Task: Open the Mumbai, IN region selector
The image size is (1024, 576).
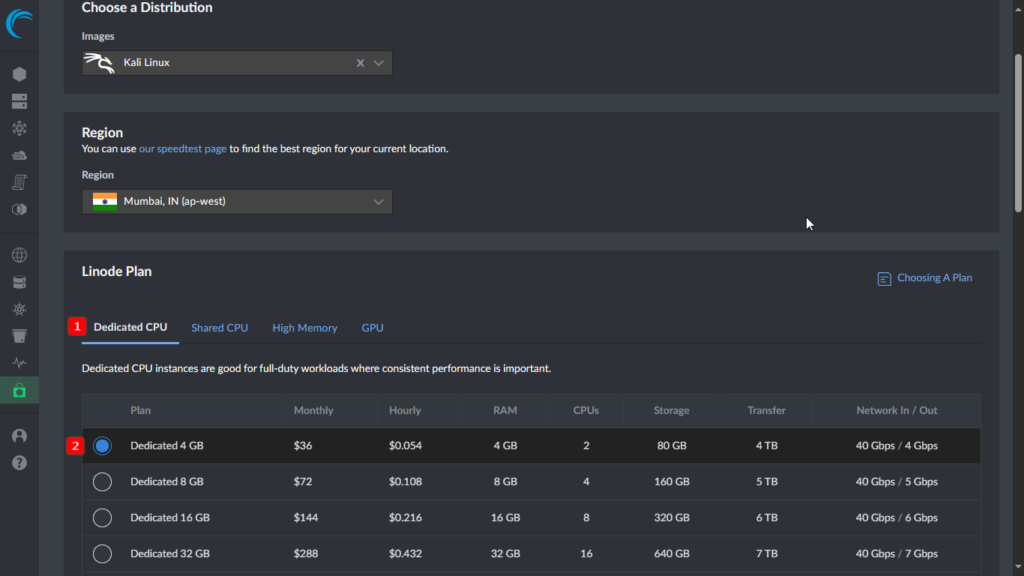Action: coord(237,202)
